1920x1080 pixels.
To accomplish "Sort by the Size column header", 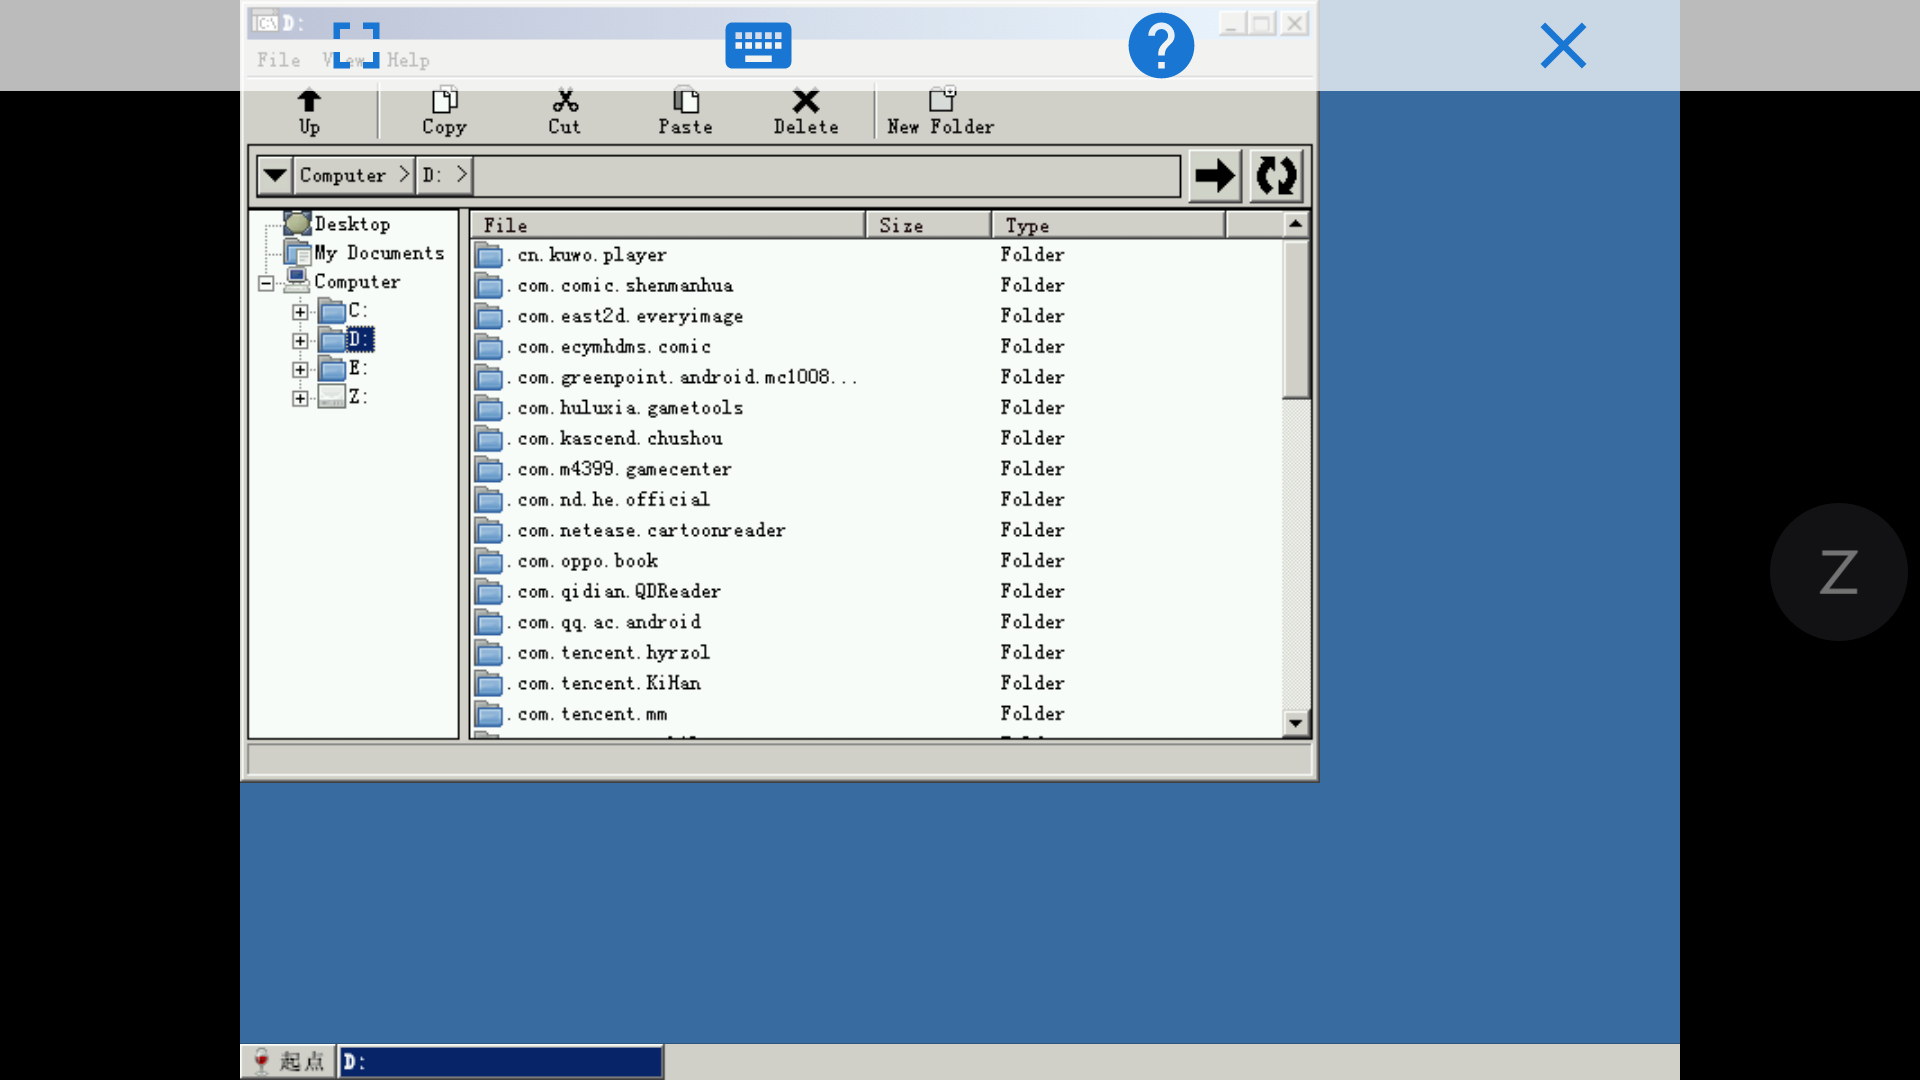I will [929, 225].
